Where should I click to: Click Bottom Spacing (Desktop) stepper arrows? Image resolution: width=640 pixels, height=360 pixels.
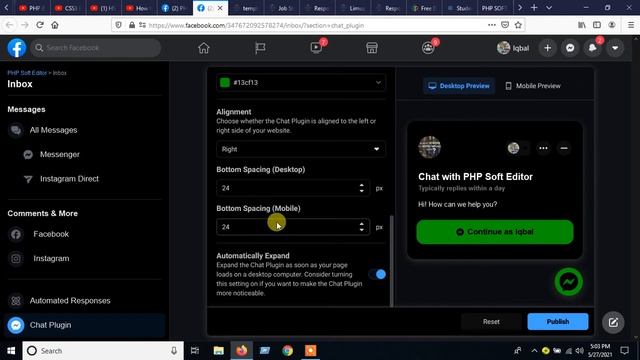point(362,188)
